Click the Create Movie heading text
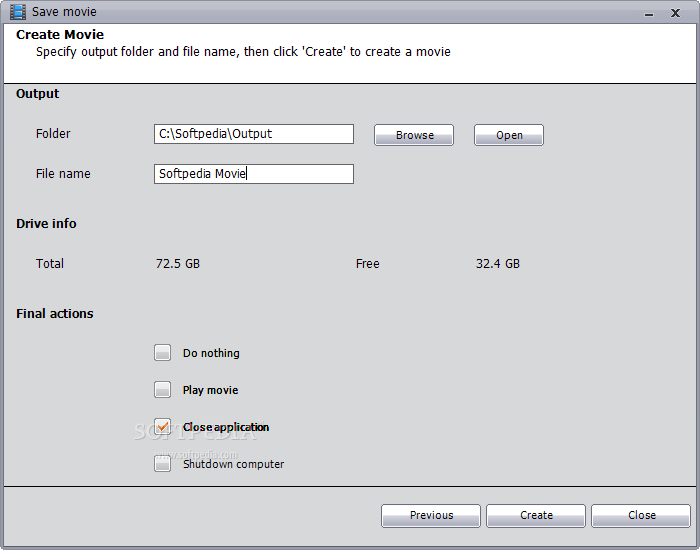 pyautogui.click(x=60, y=34)
